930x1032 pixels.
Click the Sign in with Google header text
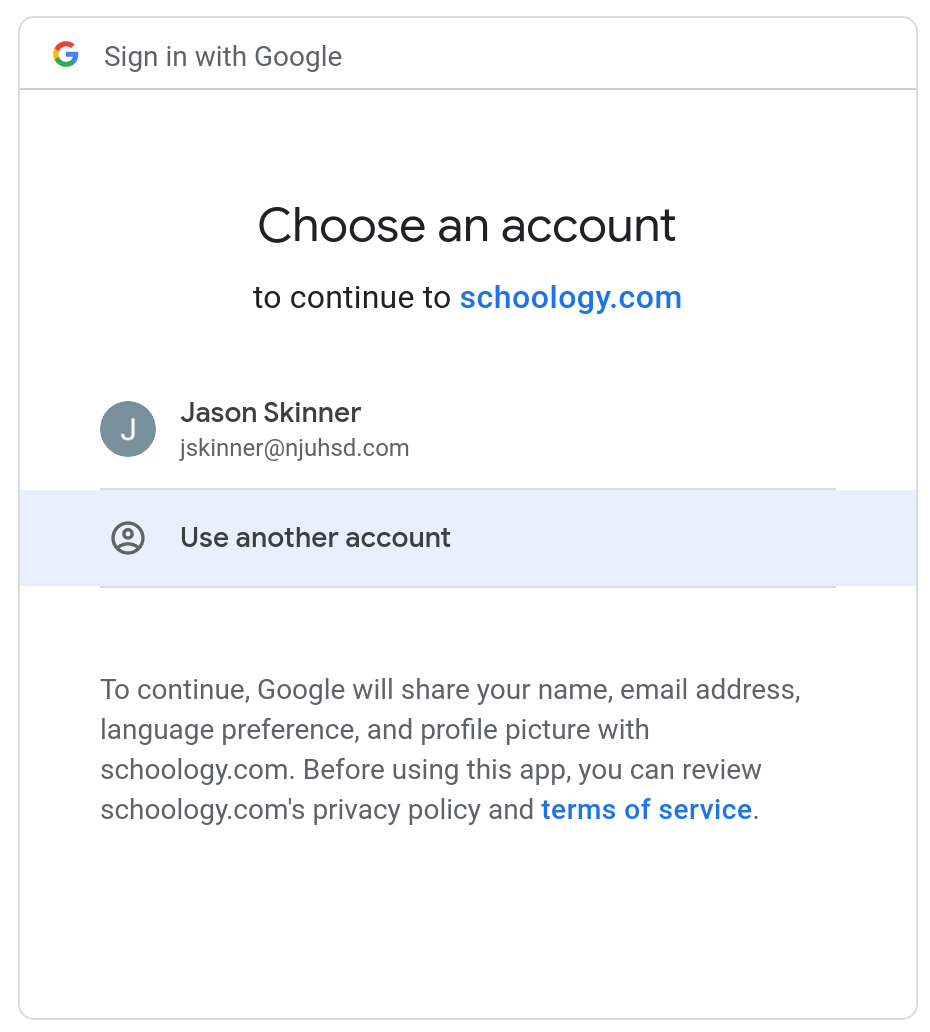point(223,57)
